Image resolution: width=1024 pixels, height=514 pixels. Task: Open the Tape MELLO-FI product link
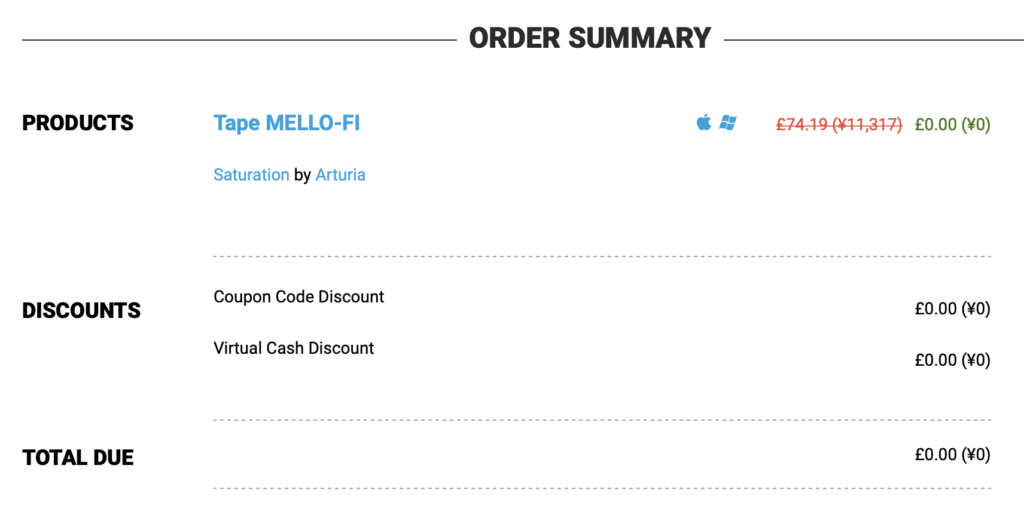287,123
